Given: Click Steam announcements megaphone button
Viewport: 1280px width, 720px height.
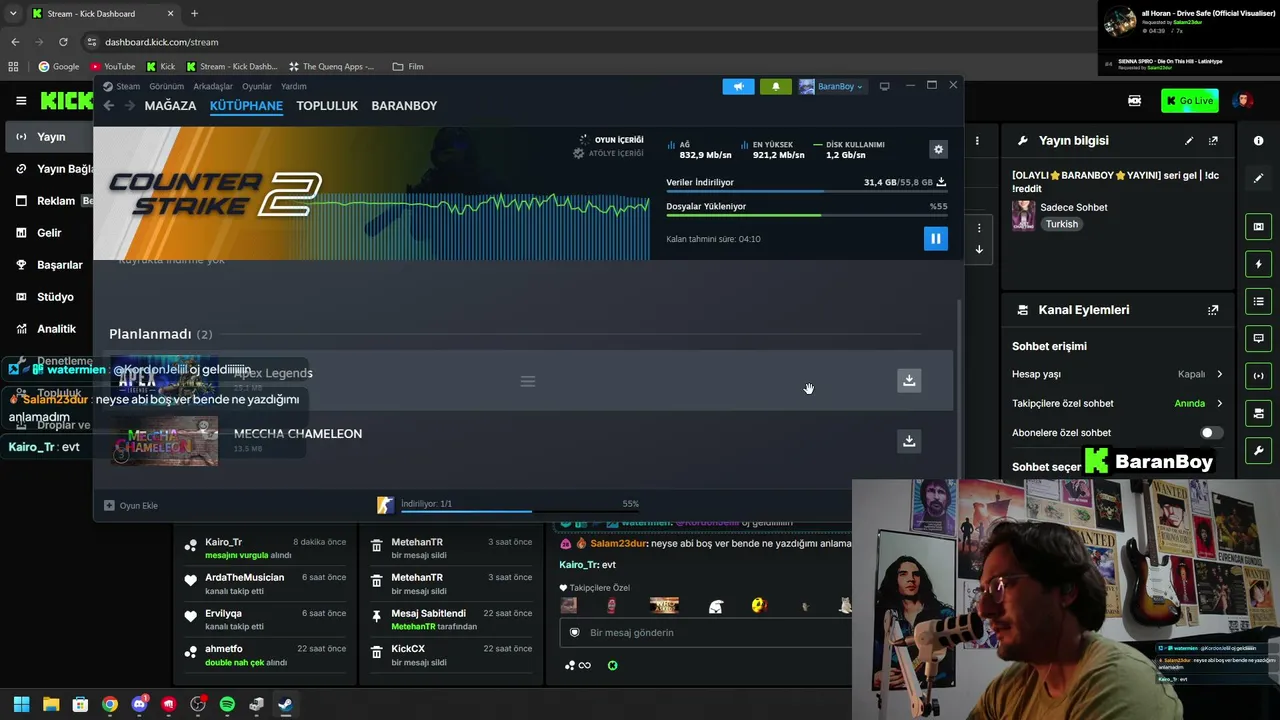Looking at the screenshot, I should point(738,86).
